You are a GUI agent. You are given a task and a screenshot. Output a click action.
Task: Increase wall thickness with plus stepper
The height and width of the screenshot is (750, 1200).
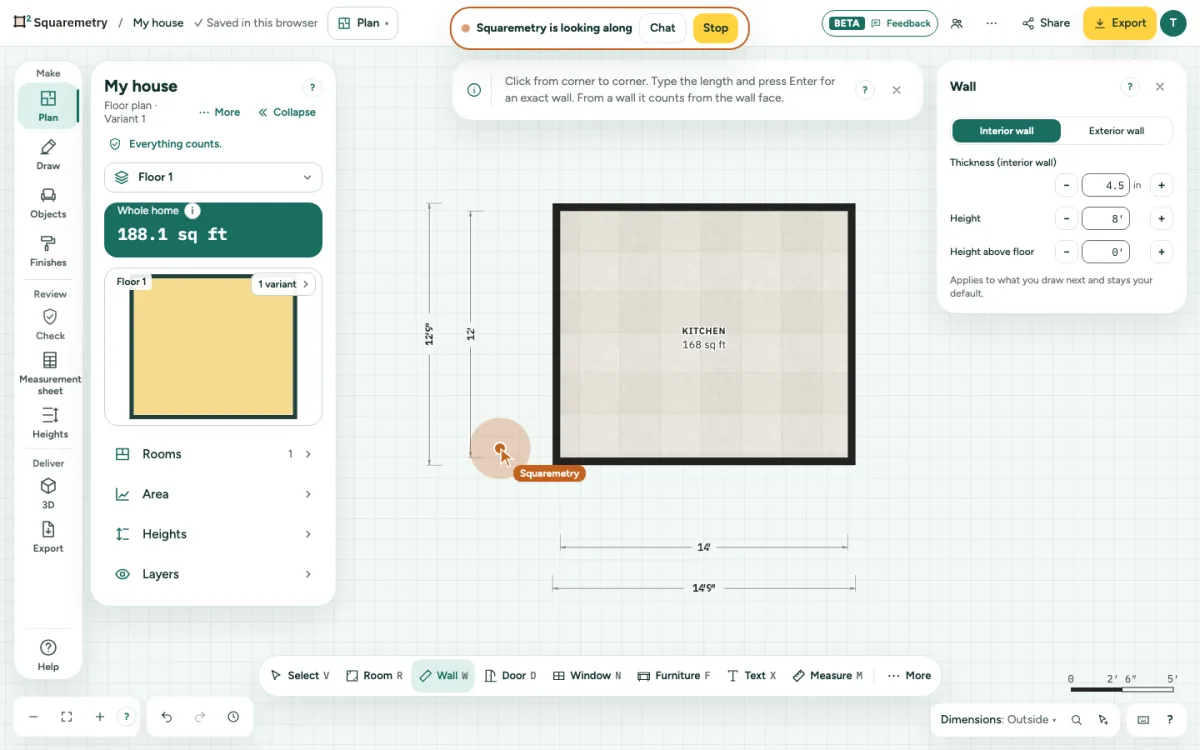(x=1161, y=185)
